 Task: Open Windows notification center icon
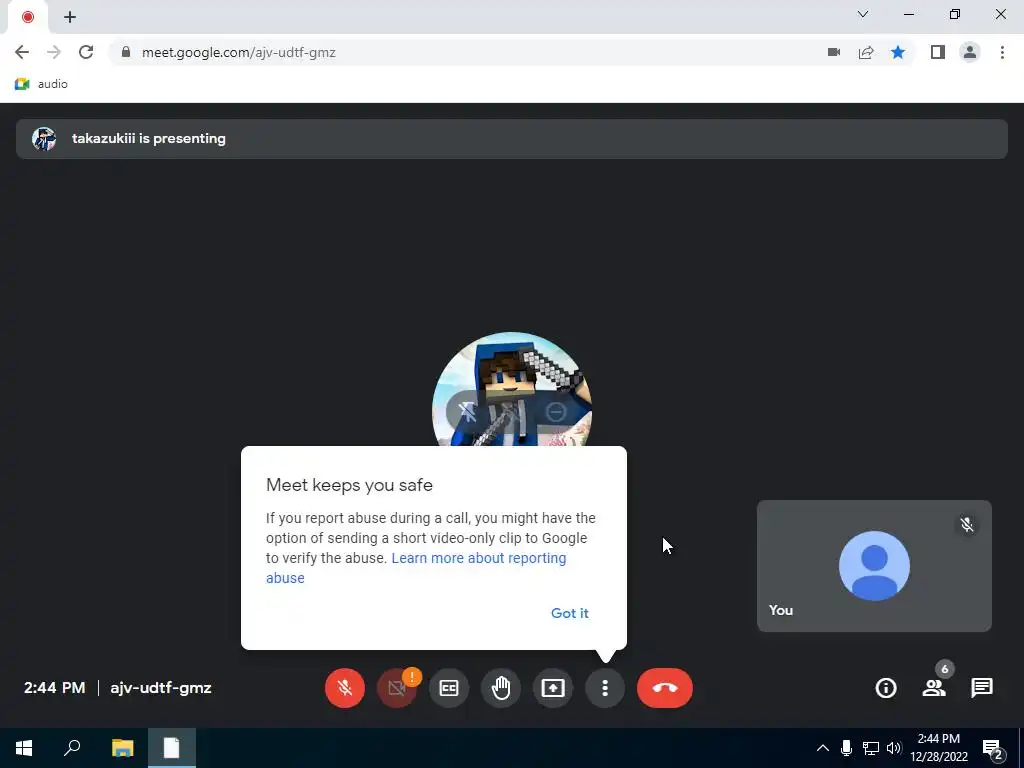pyautogui.click(x=993, y=748)
